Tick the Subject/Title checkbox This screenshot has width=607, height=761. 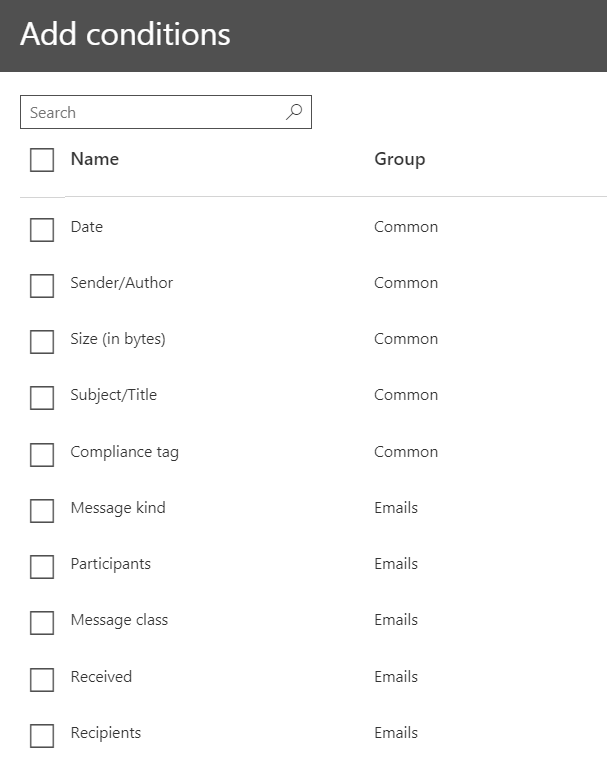[42, 397]
